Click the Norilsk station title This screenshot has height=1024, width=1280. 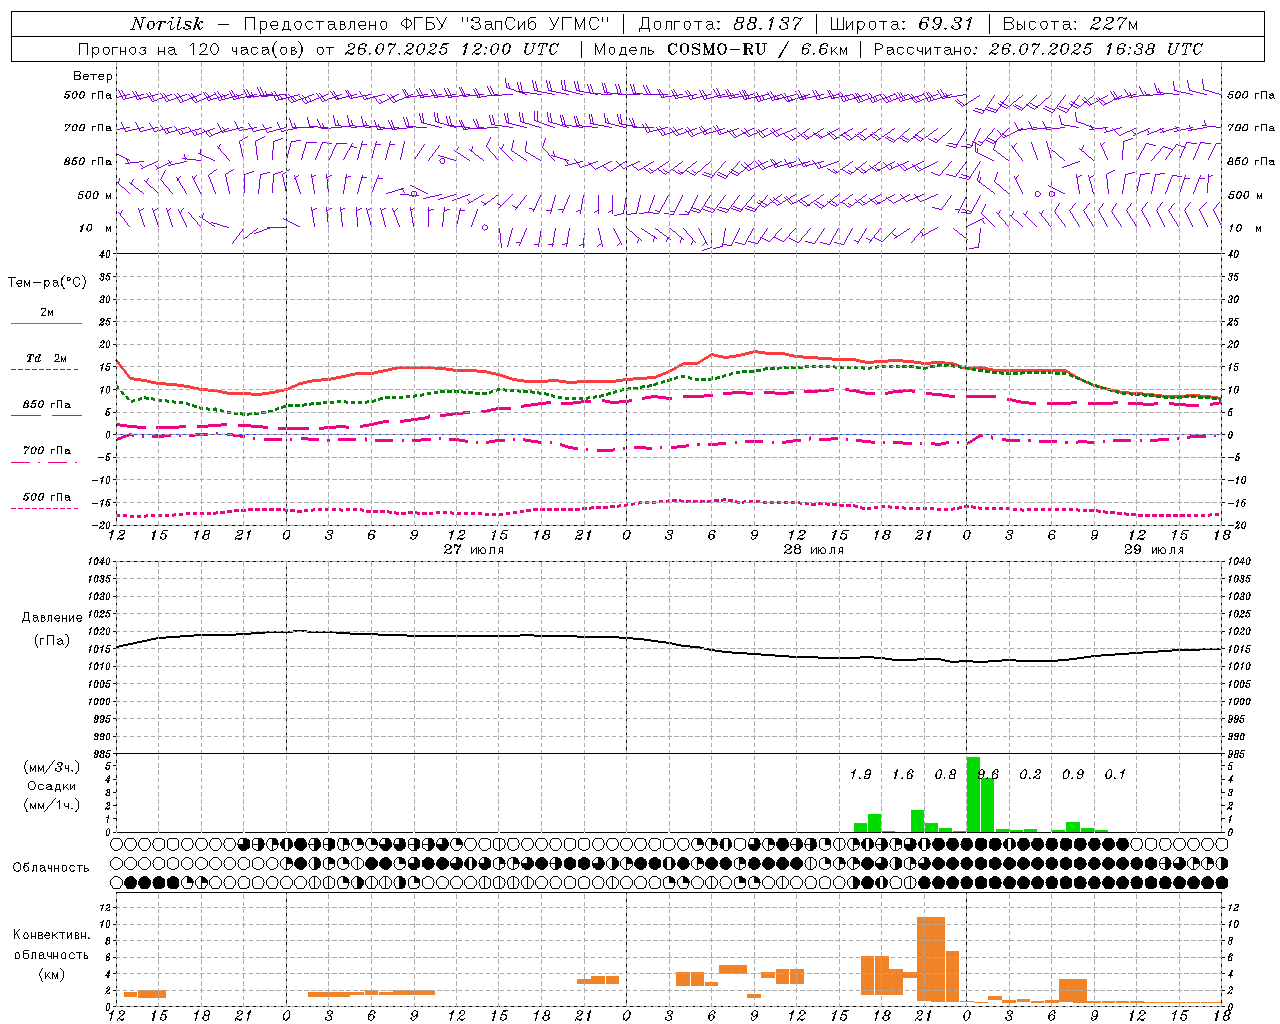(167, 24)
